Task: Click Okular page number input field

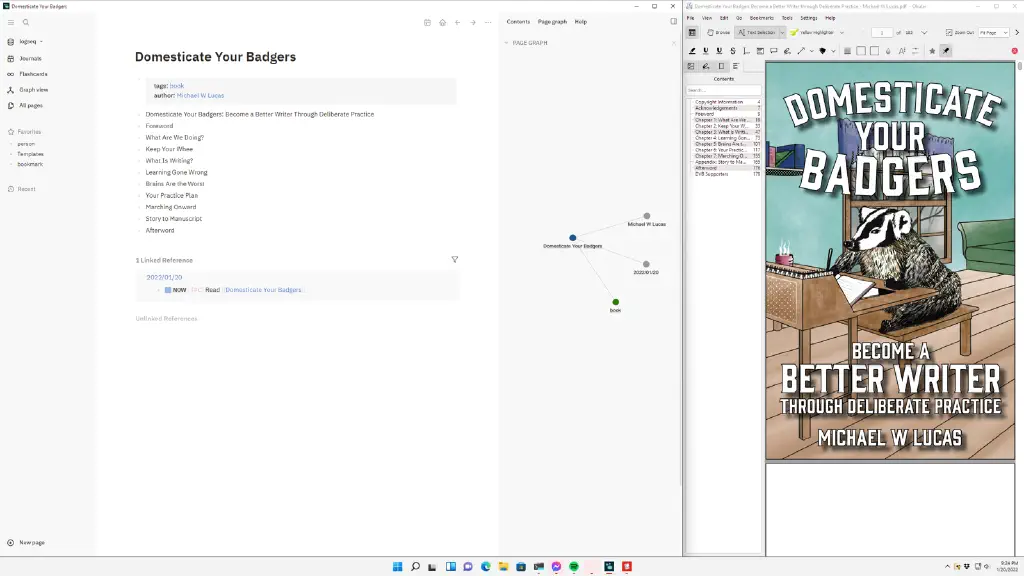Action: coord(882,32)
